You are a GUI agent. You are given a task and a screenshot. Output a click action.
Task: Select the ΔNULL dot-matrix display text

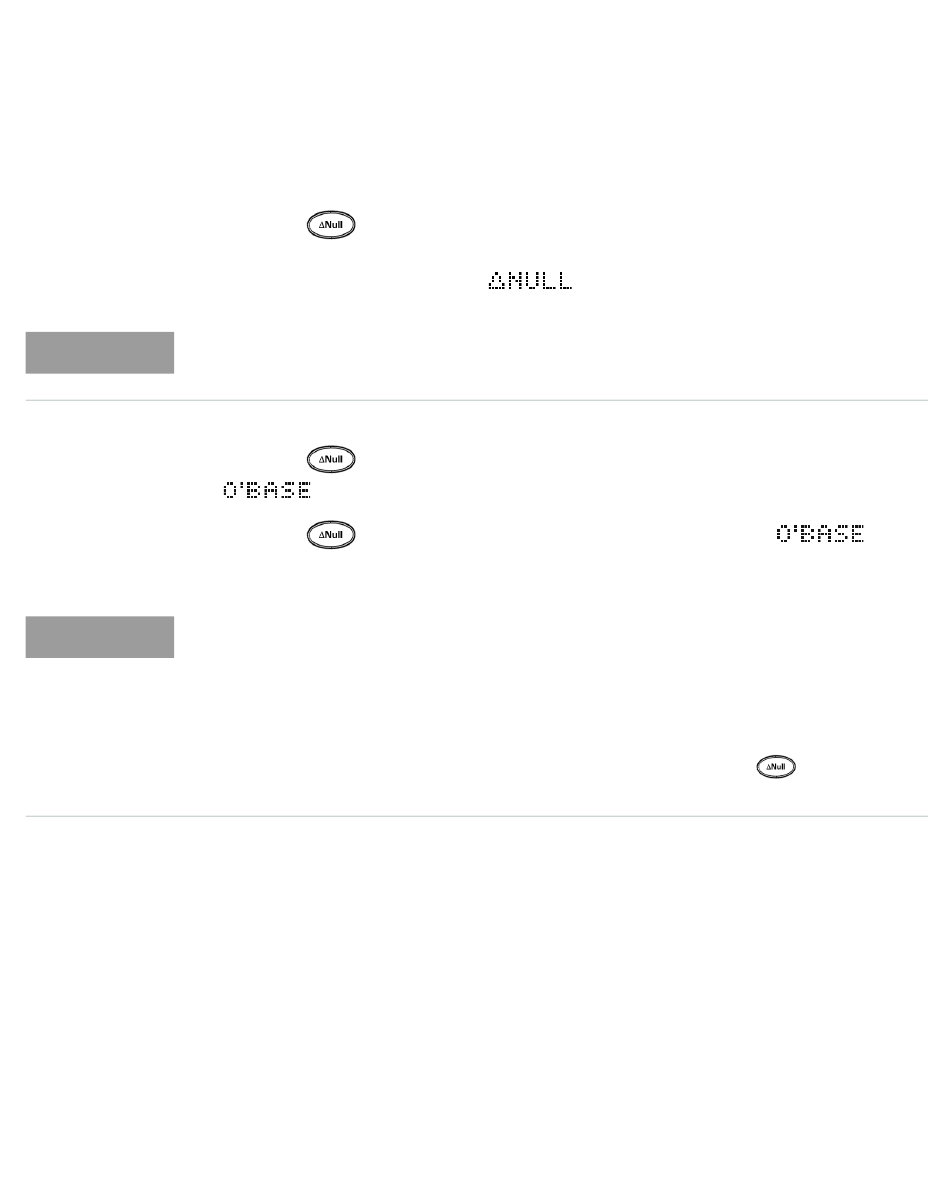click(531, 281)
